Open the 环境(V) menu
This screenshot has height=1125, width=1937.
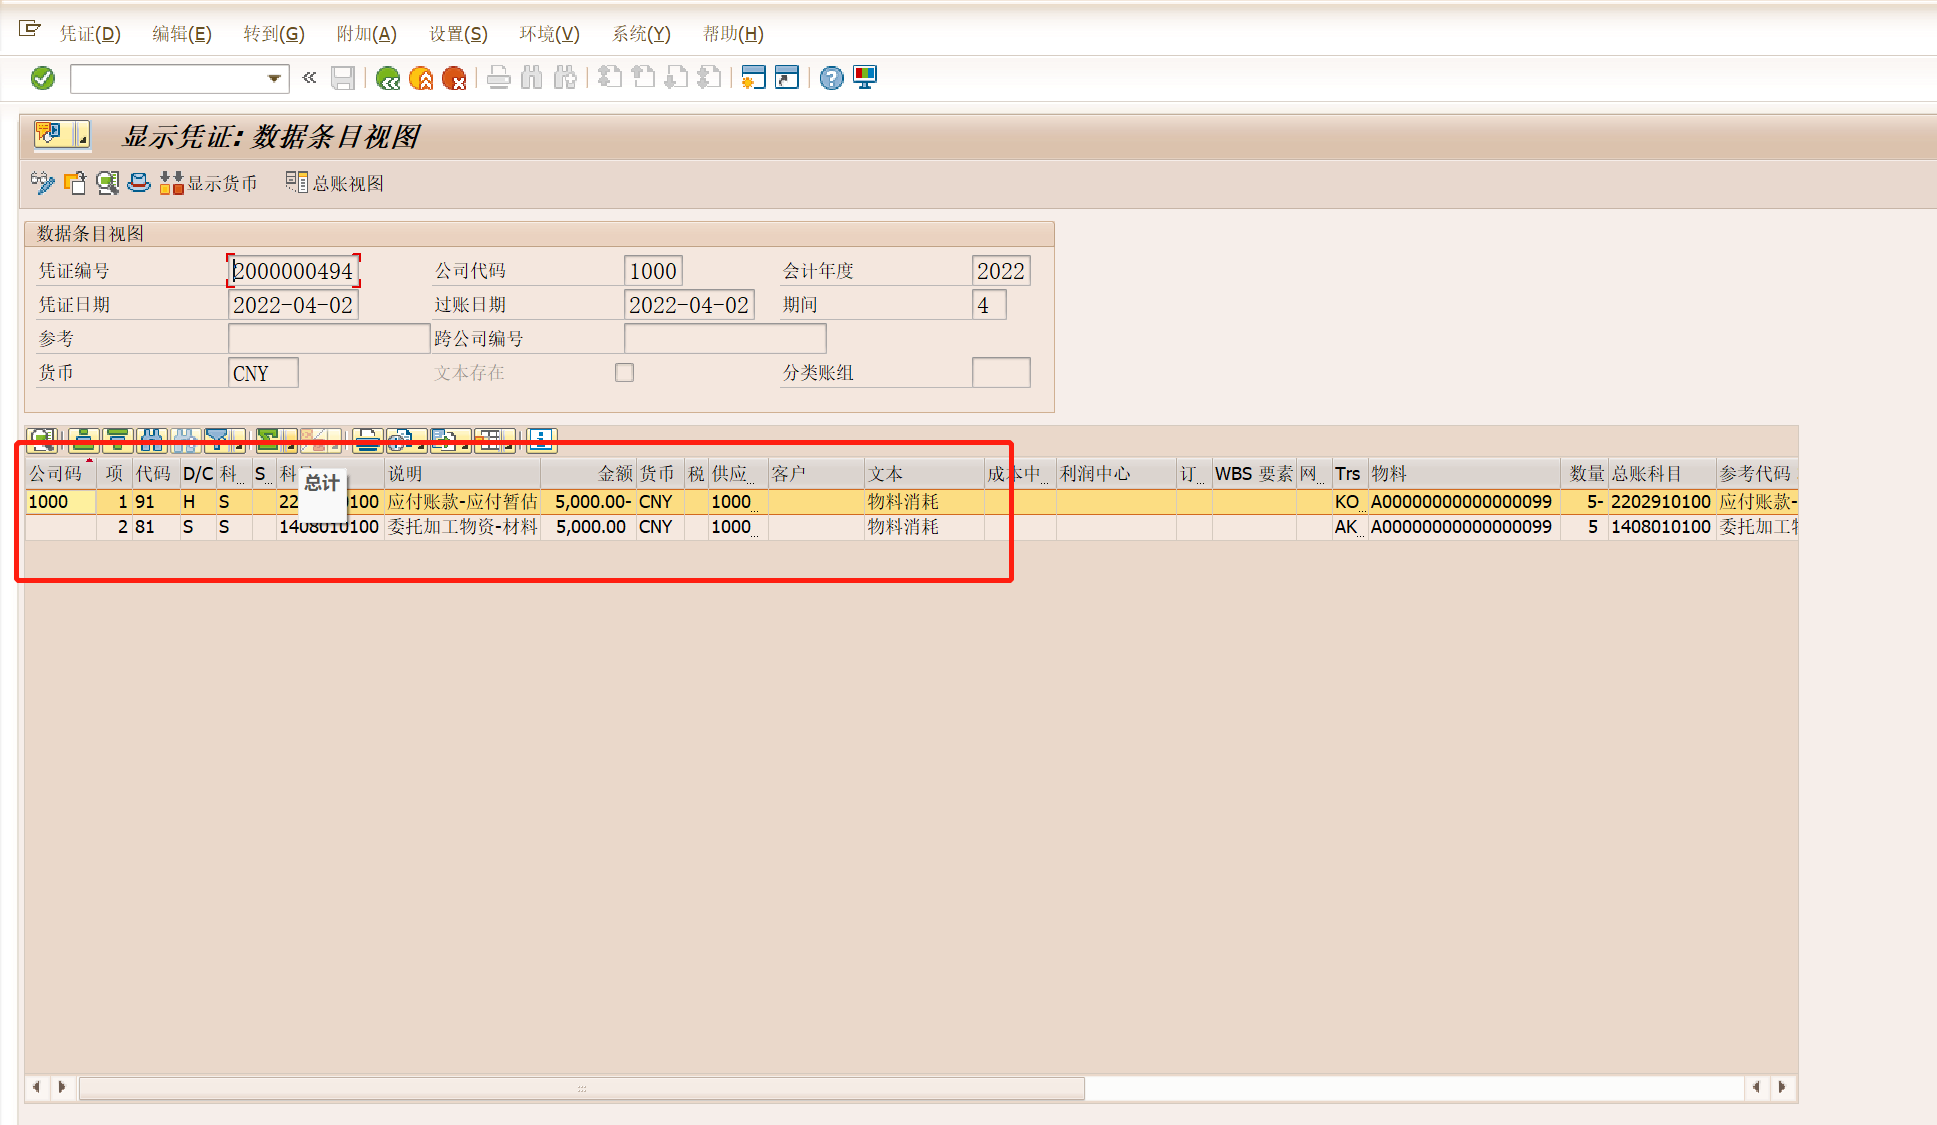coord(549,34)
